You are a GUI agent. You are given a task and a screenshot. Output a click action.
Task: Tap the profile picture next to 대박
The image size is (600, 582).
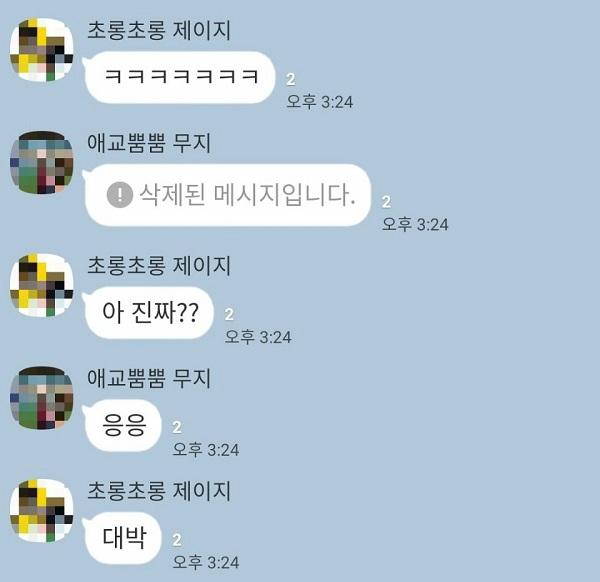(42, 511)
